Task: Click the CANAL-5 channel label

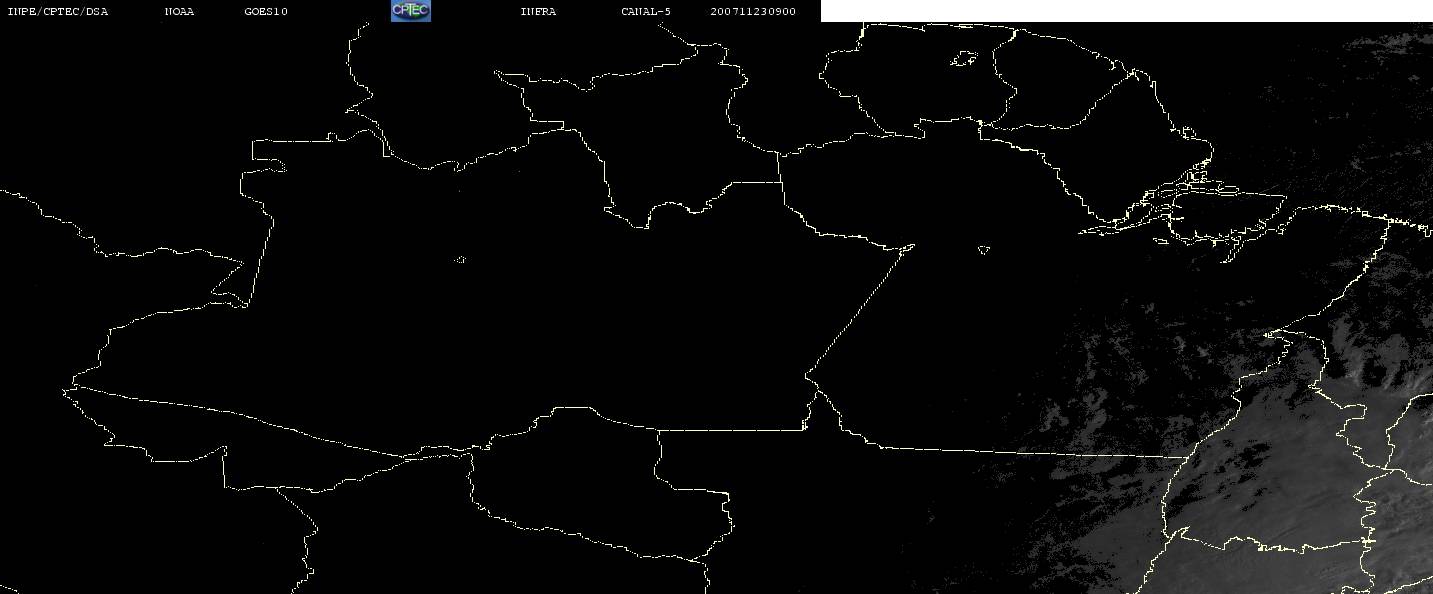Action: tap(647, 12)
